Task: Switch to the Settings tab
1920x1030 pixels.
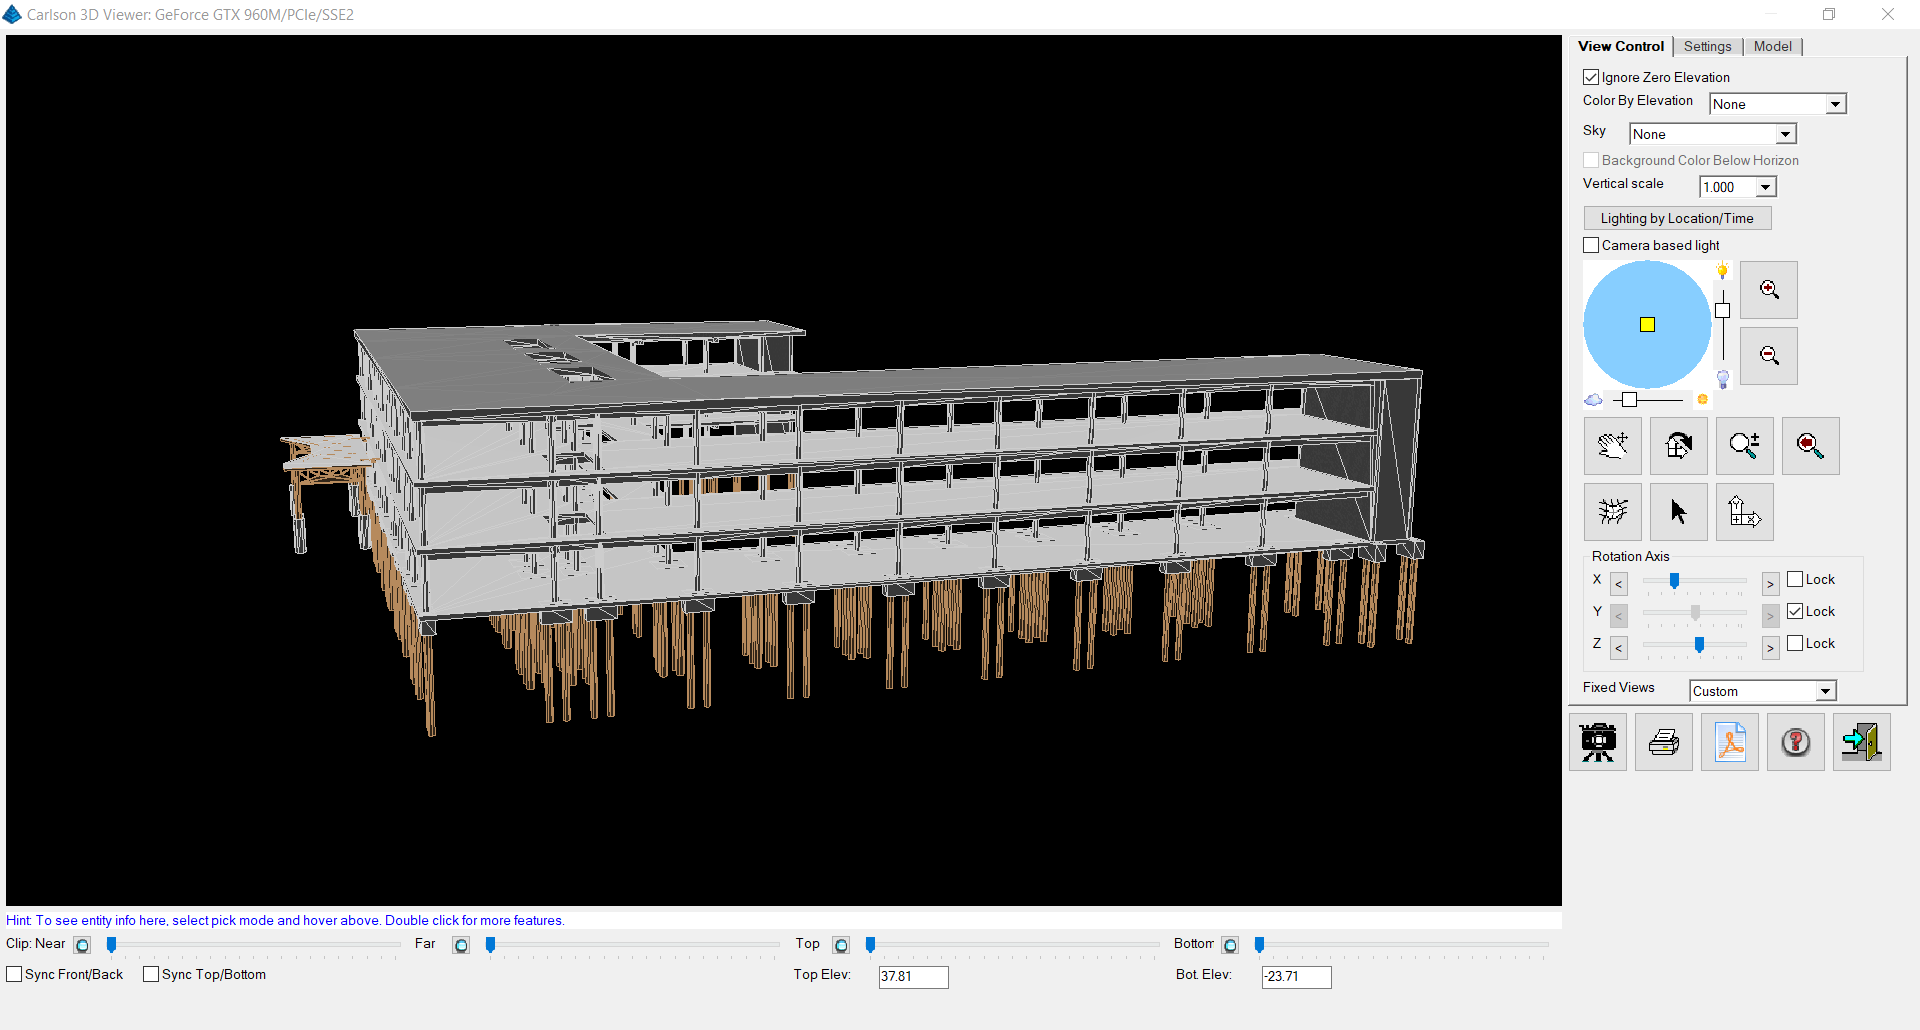Action: tap(1707, 46)
